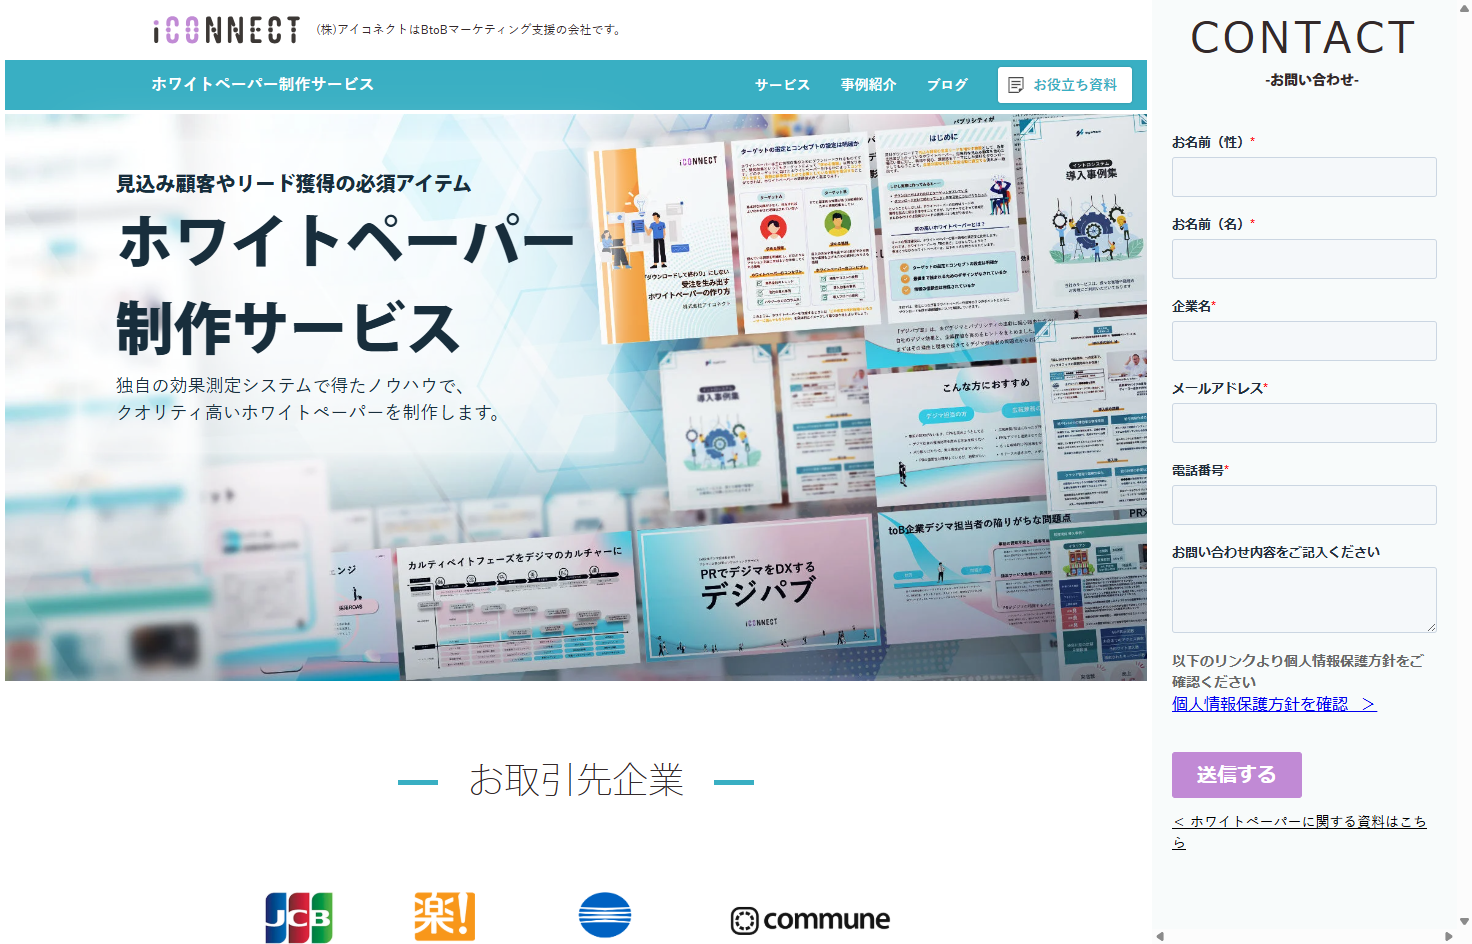Screen dimensions: 1472x944
Task: Open the サービス navigation menu
Action: 783,85
